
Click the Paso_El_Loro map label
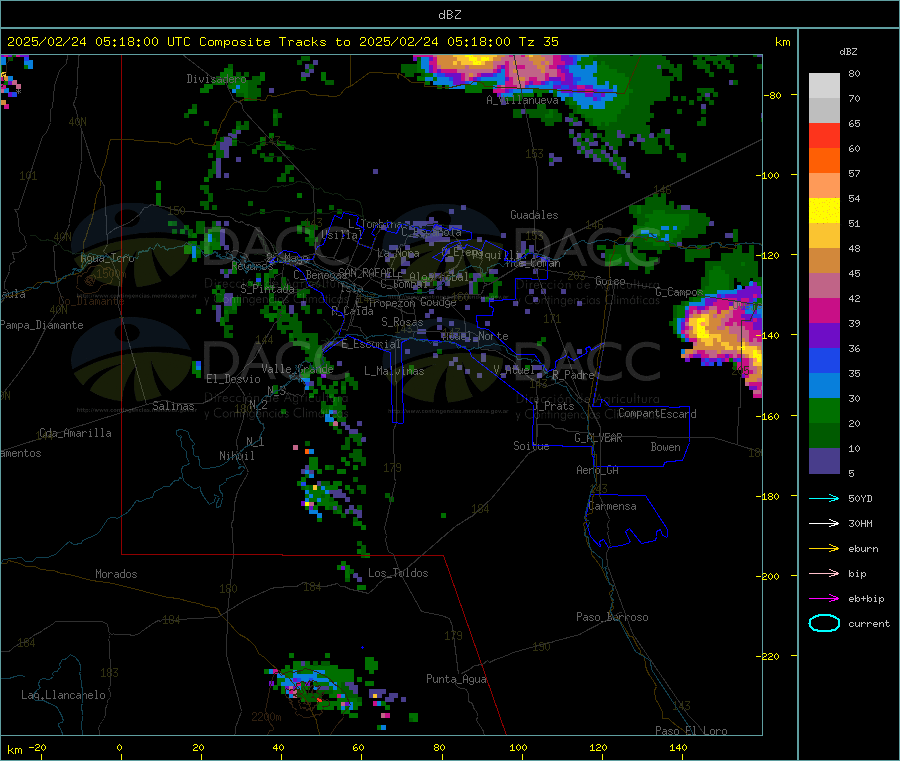click(x=691, y=731)
